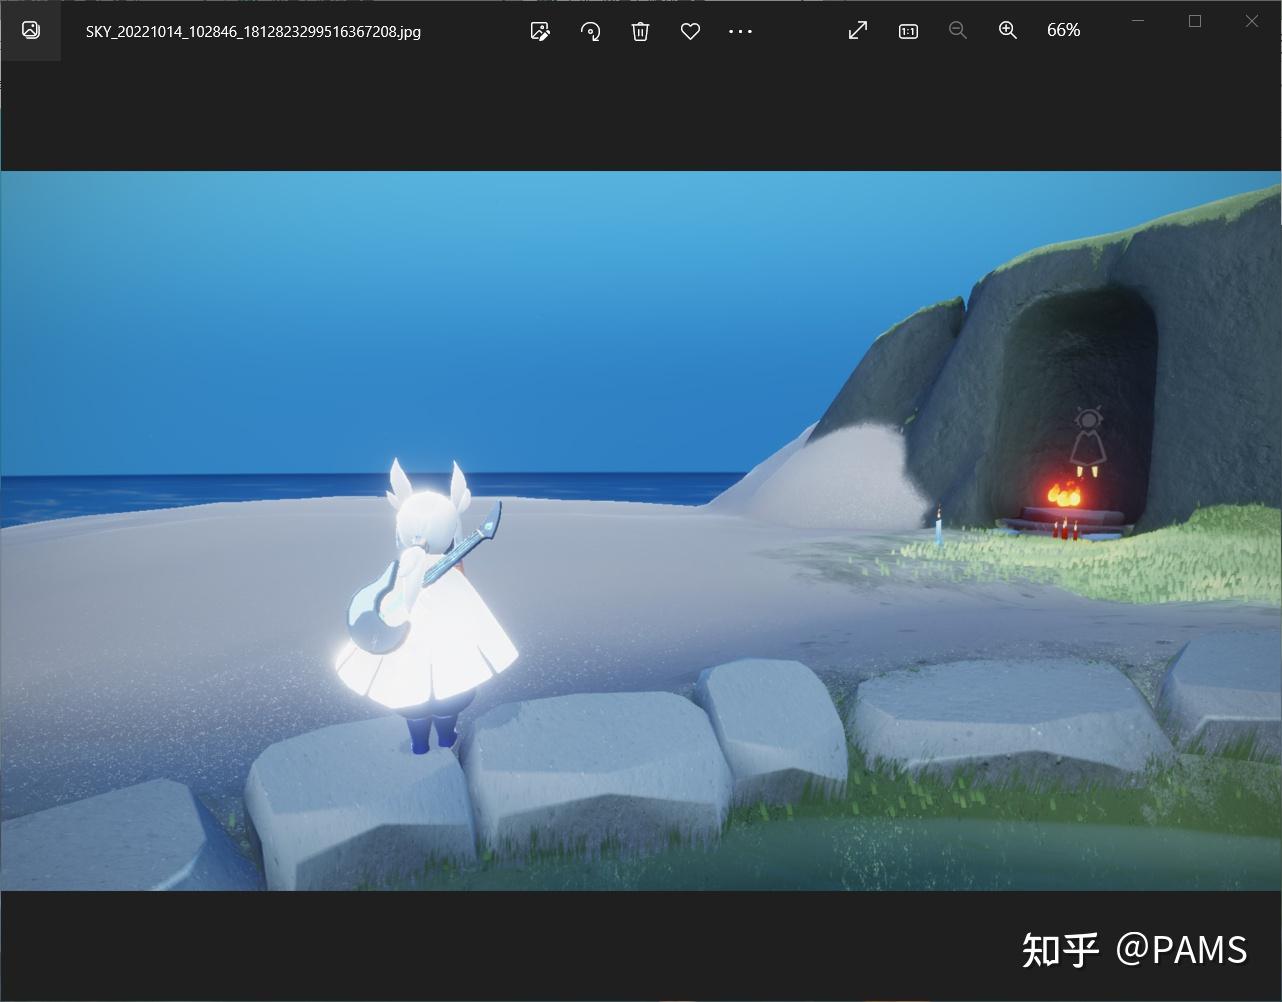Show actual size with the 1:1 icon
The image size is (1282, 1002).
point(908,31)
